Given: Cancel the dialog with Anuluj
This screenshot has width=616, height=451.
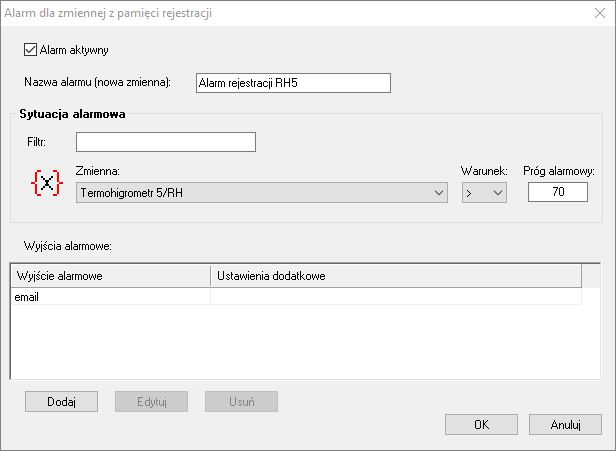Looking at the screenshot, I should [x=565, y=424].
